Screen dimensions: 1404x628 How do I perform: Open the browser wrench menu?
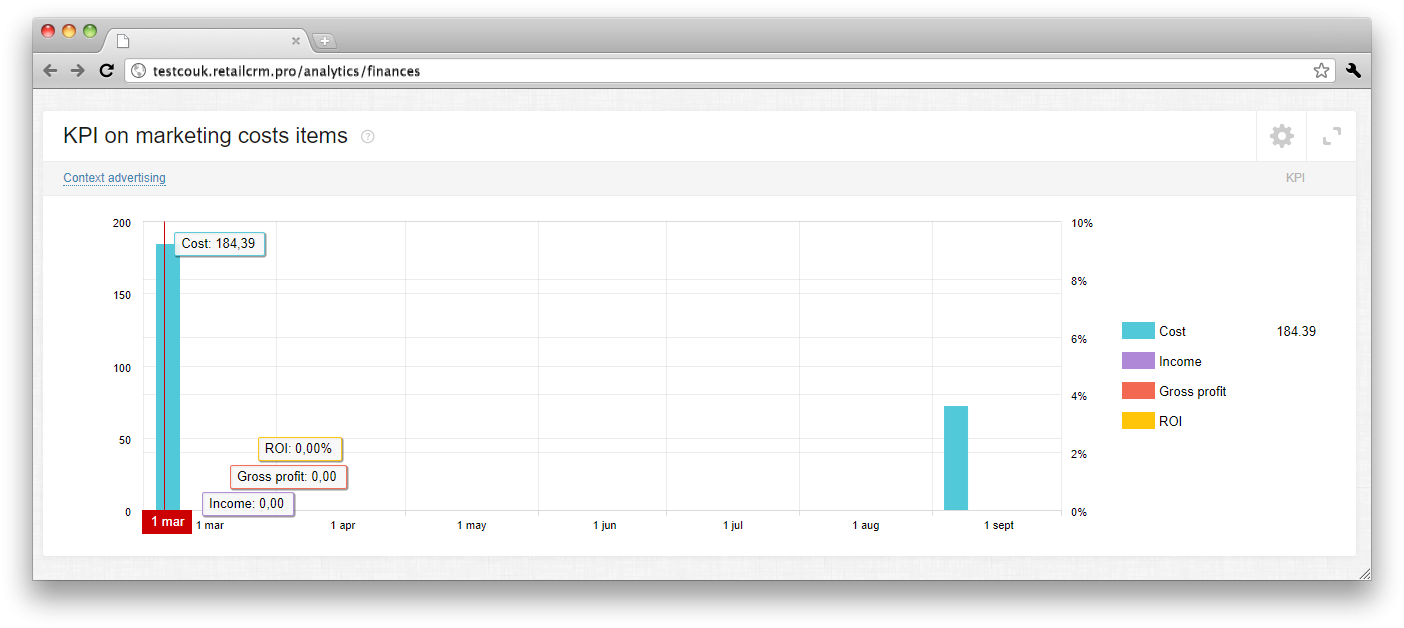click(1354, 71)
